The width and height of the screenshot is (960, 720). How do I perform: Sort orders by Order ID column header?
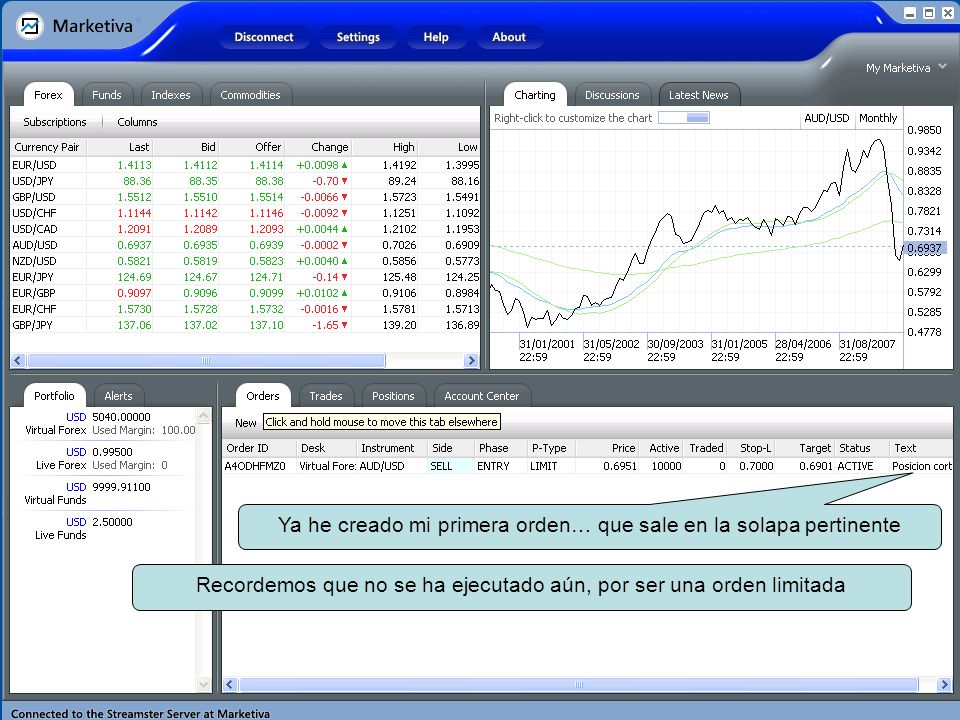(260, 448)
